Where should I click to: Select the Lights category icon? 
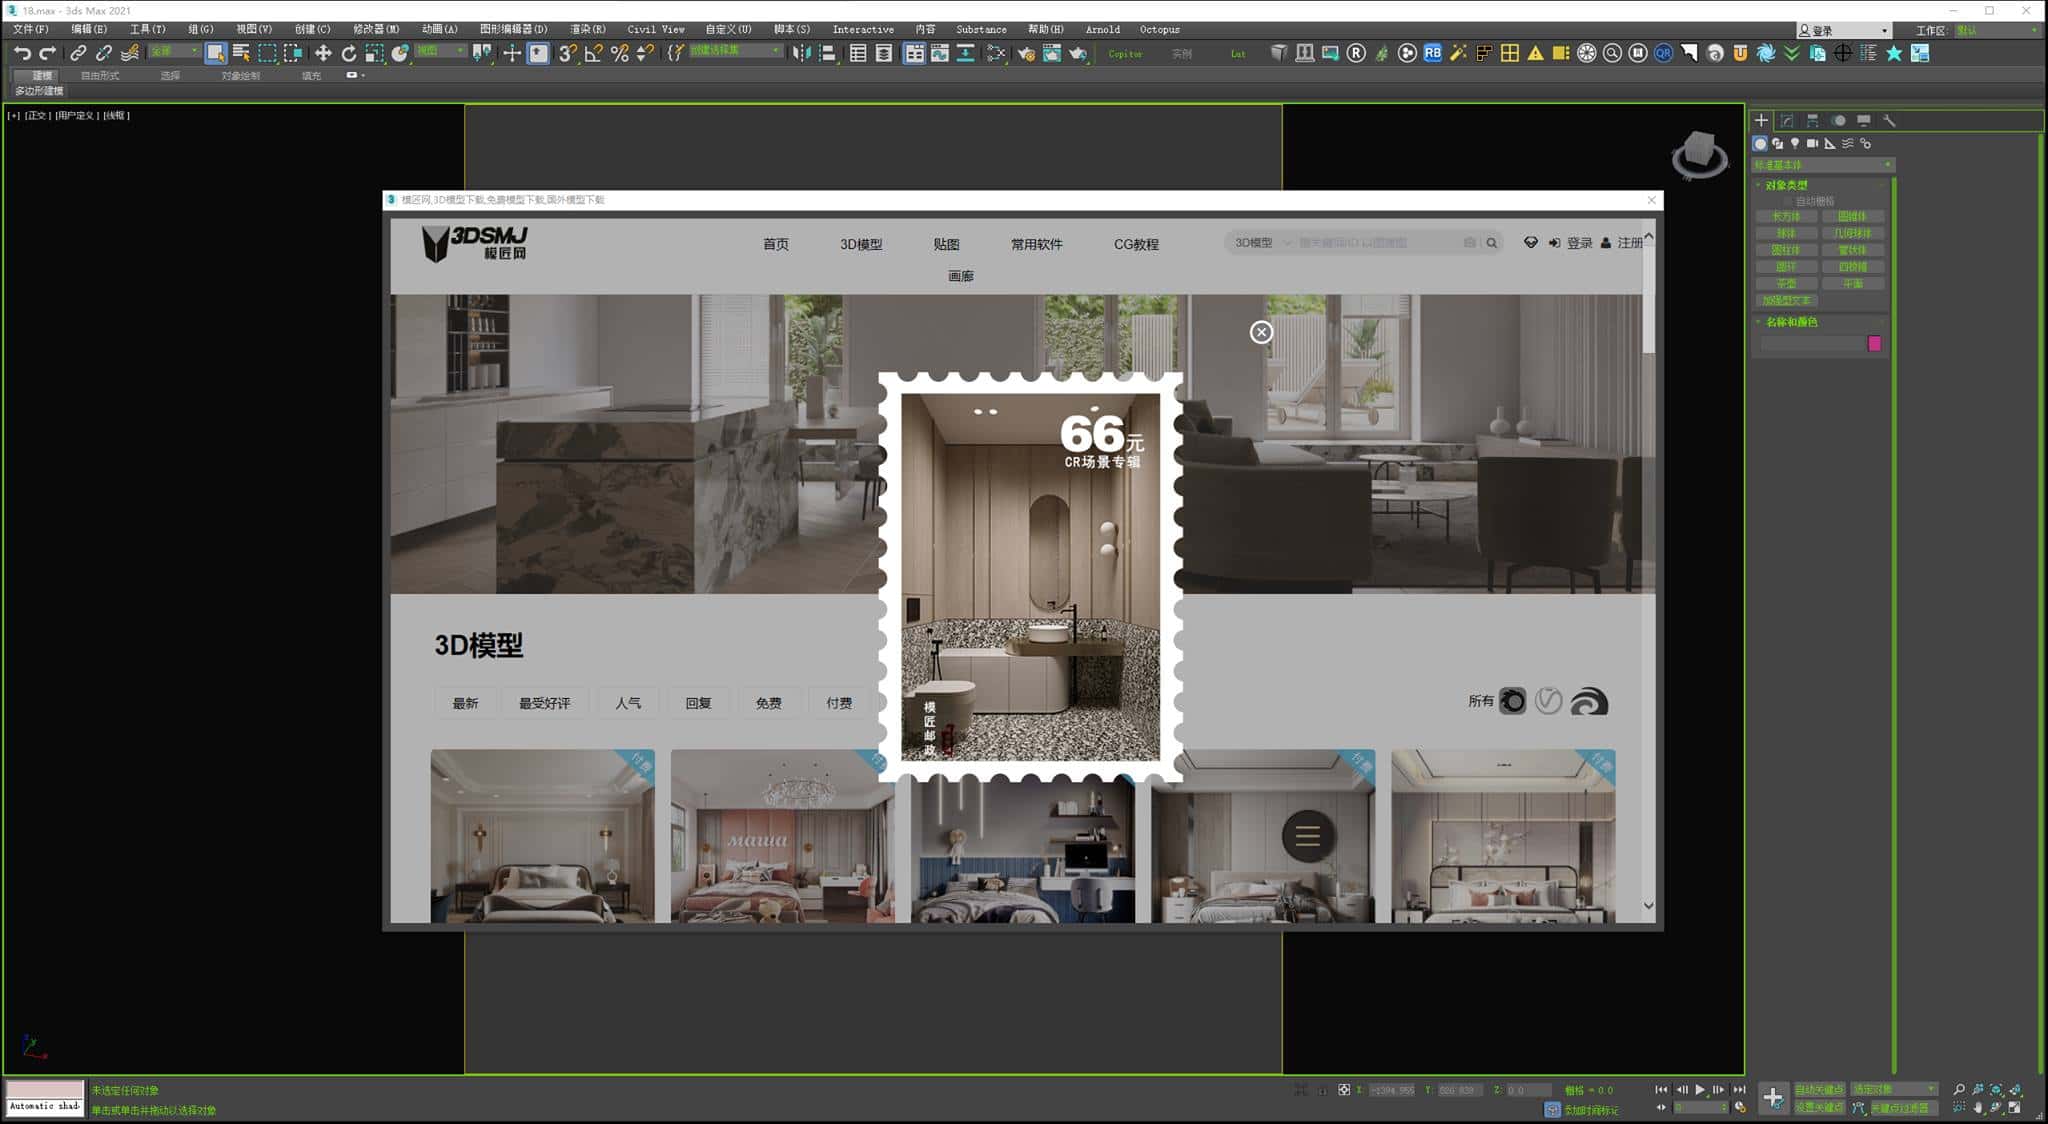coord(1795,143)
